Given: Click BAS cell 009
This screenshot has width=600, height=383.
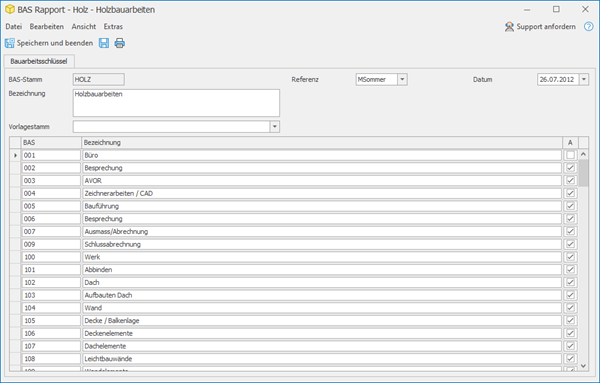Looking at the screenshot, I should coord(51,244).
